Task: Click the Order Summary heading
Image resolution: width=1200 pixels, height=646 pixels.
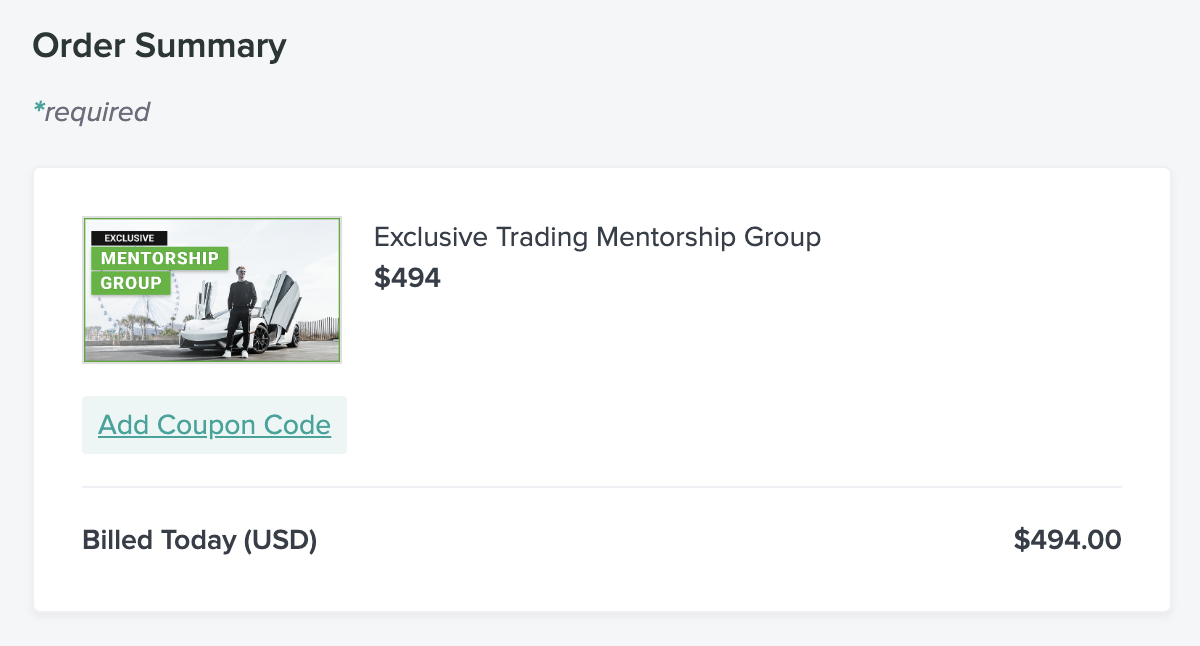Action: tap(160, 46)
